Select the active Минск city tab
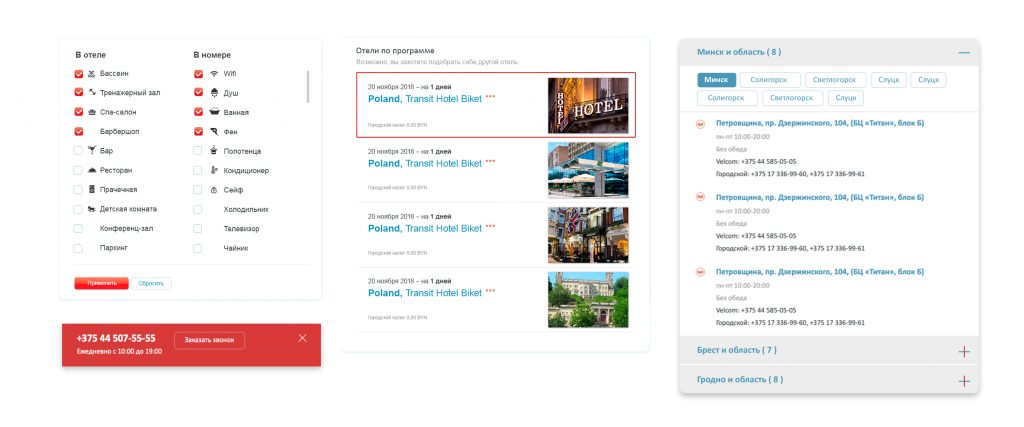This screenshot has height=427, width=1024. point(716,80)
